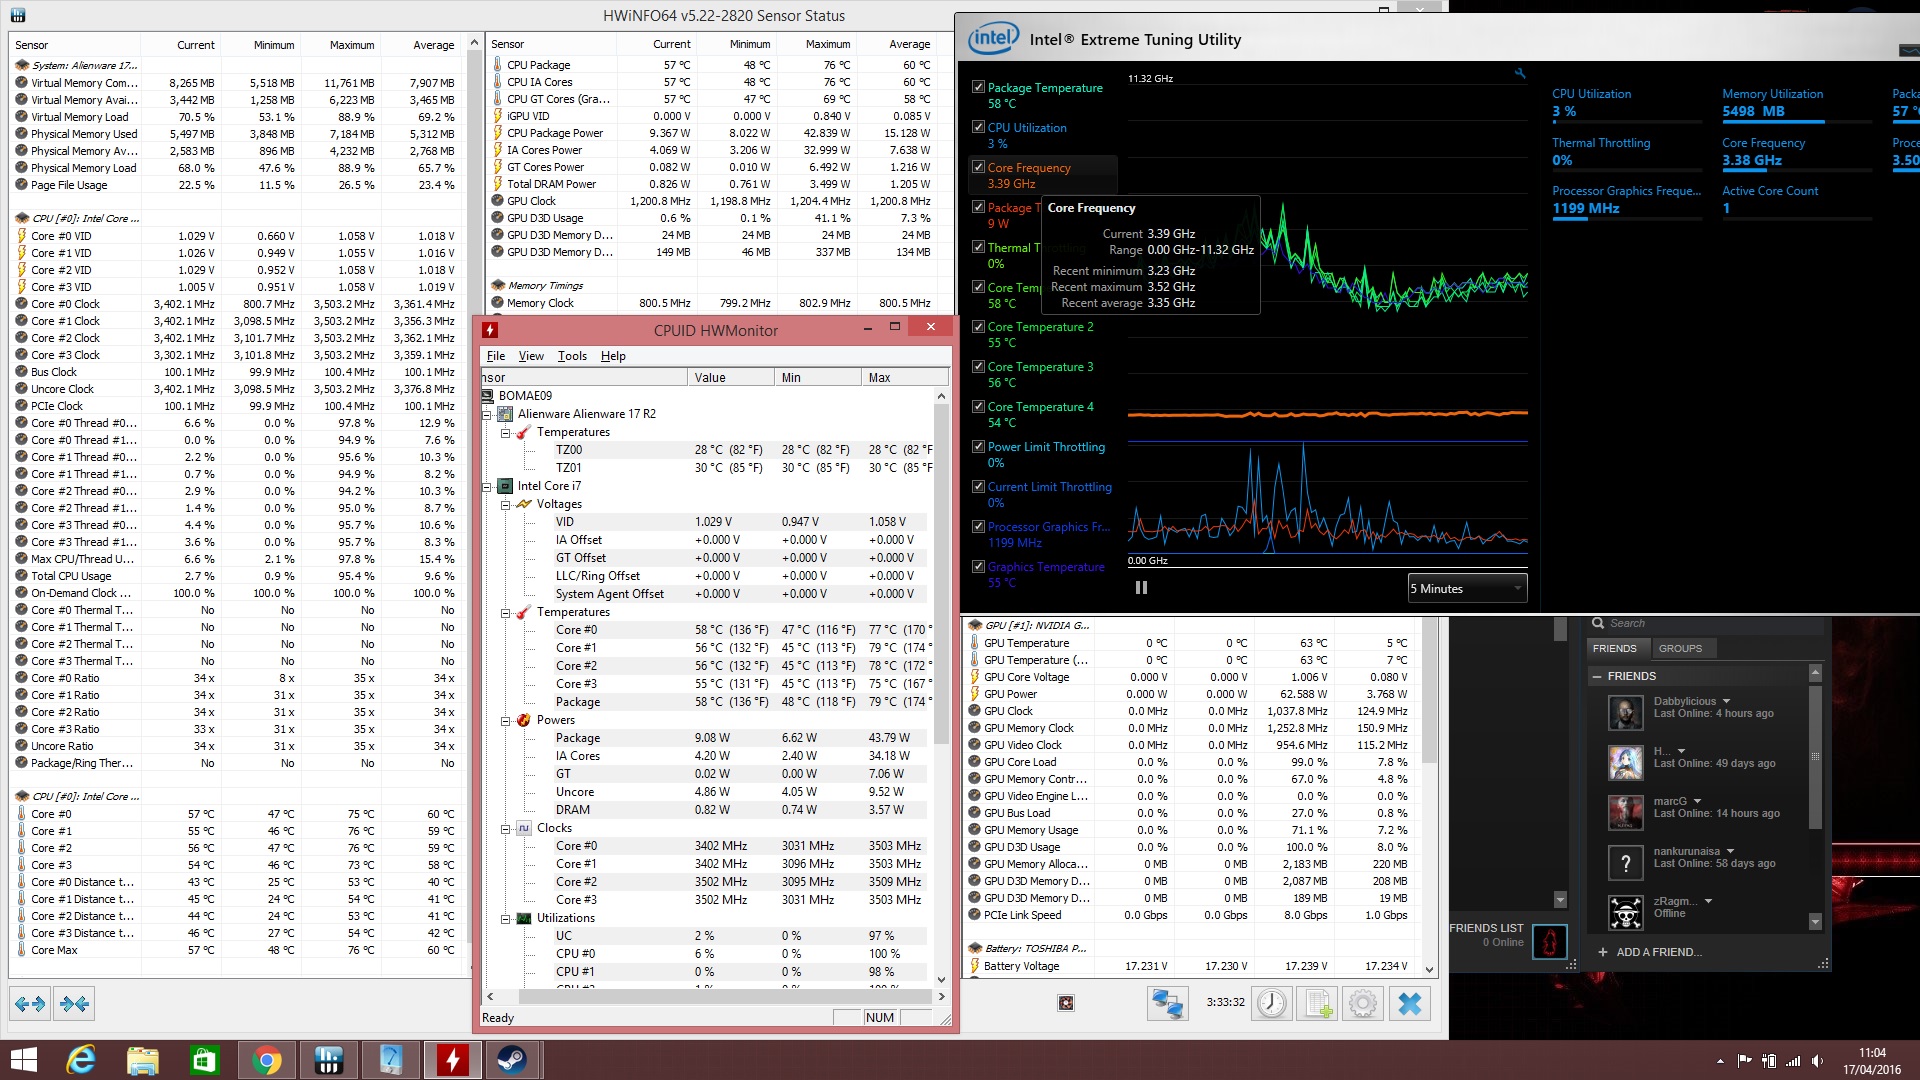Switch to Steam via taskbar icon
The image size is (1920, 1080).
513,1060
